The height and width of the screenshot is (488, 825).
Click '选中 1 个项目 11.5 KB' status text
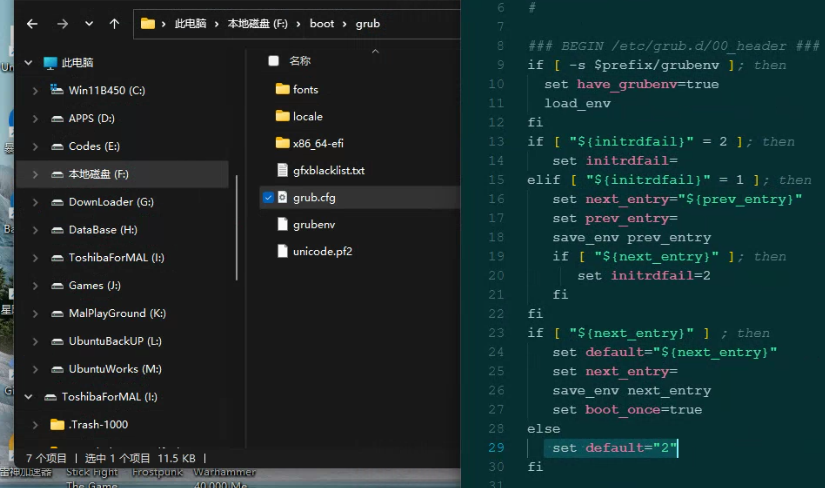click(140, 459)
